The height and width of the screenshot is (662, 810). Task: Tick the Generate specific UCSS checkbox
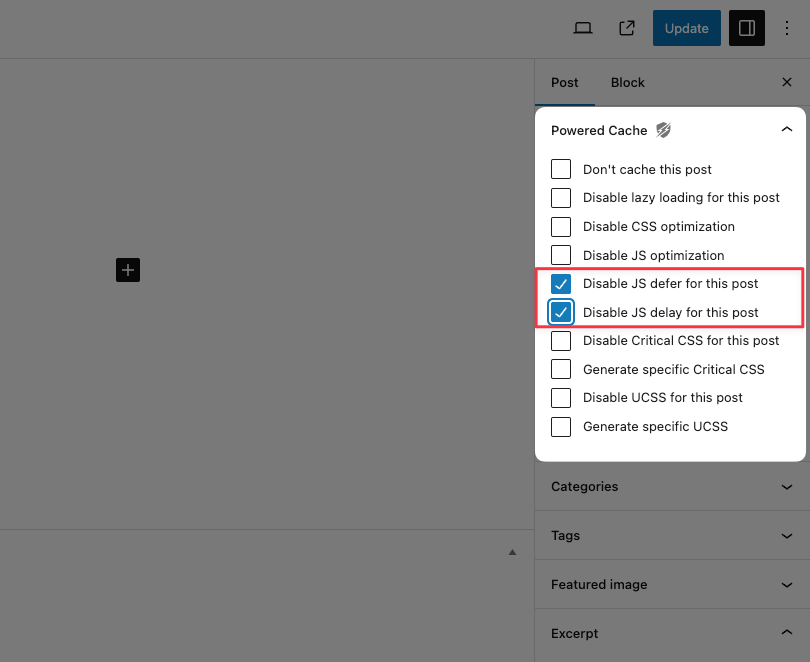tap(560, 427)
